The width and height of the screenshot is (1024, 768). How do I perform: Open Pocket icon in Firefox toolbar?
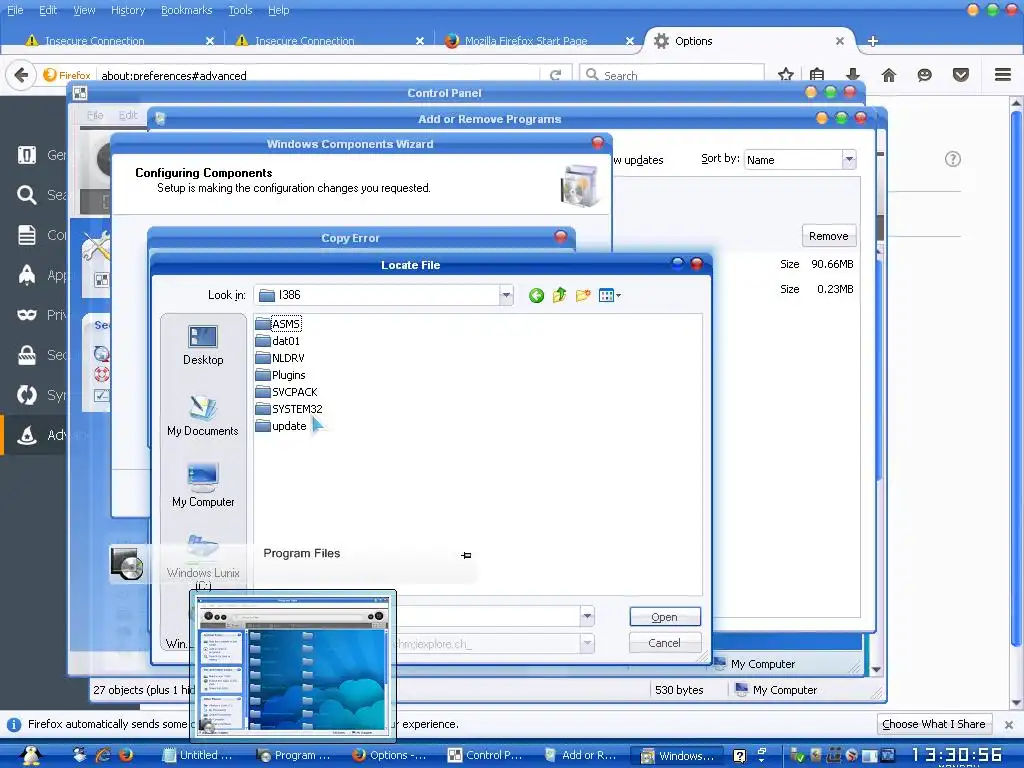(x=961, y=75)
